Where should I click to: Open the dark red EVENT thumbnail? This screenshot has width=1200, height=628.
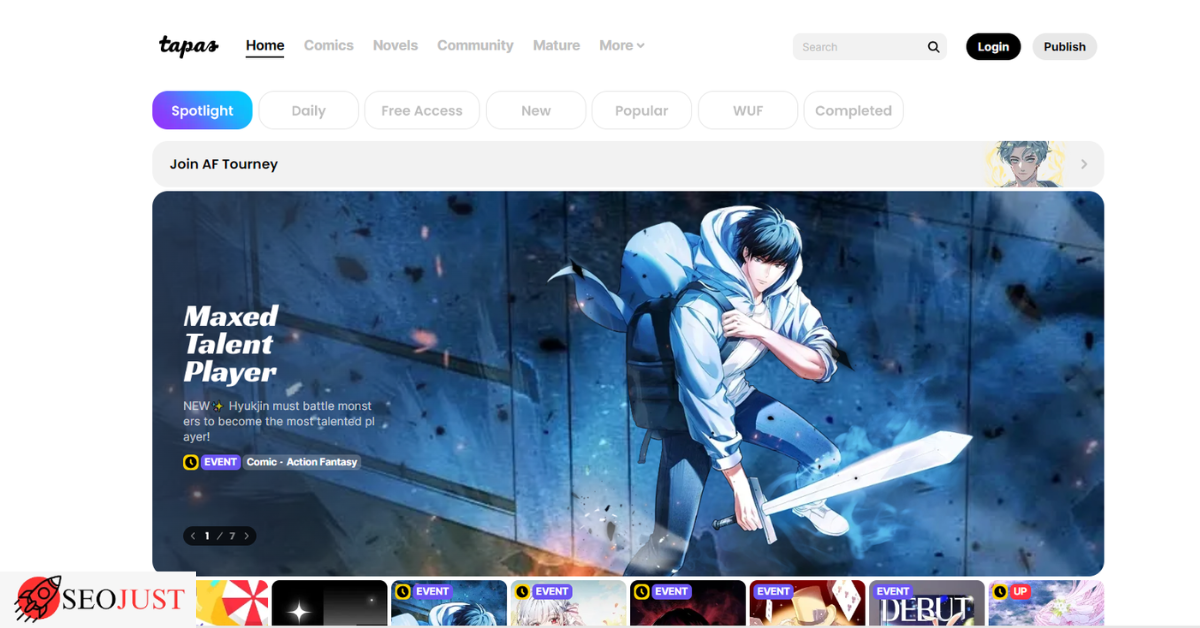(x=688, y=604)
